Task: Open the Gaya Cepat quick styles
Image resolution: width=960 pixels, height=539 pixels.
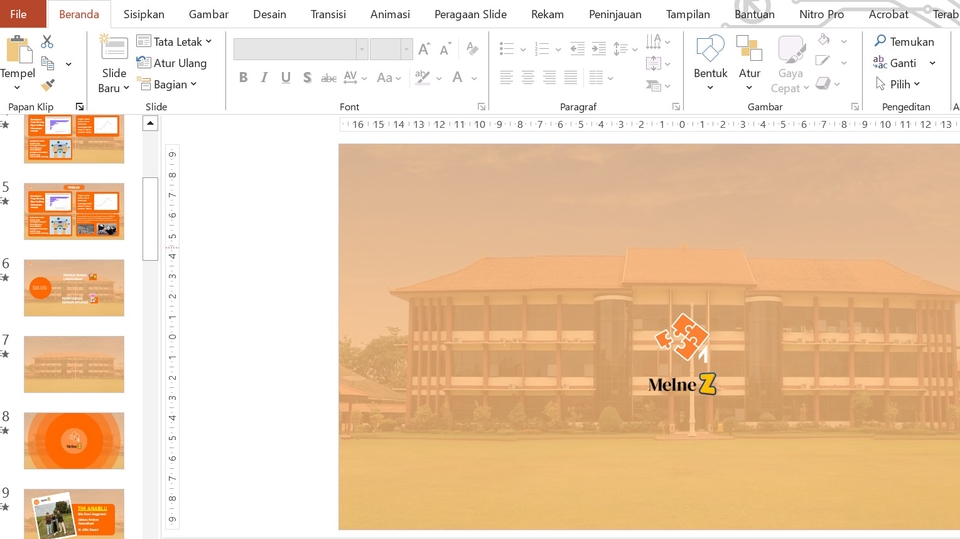Action: pos(790,64)
